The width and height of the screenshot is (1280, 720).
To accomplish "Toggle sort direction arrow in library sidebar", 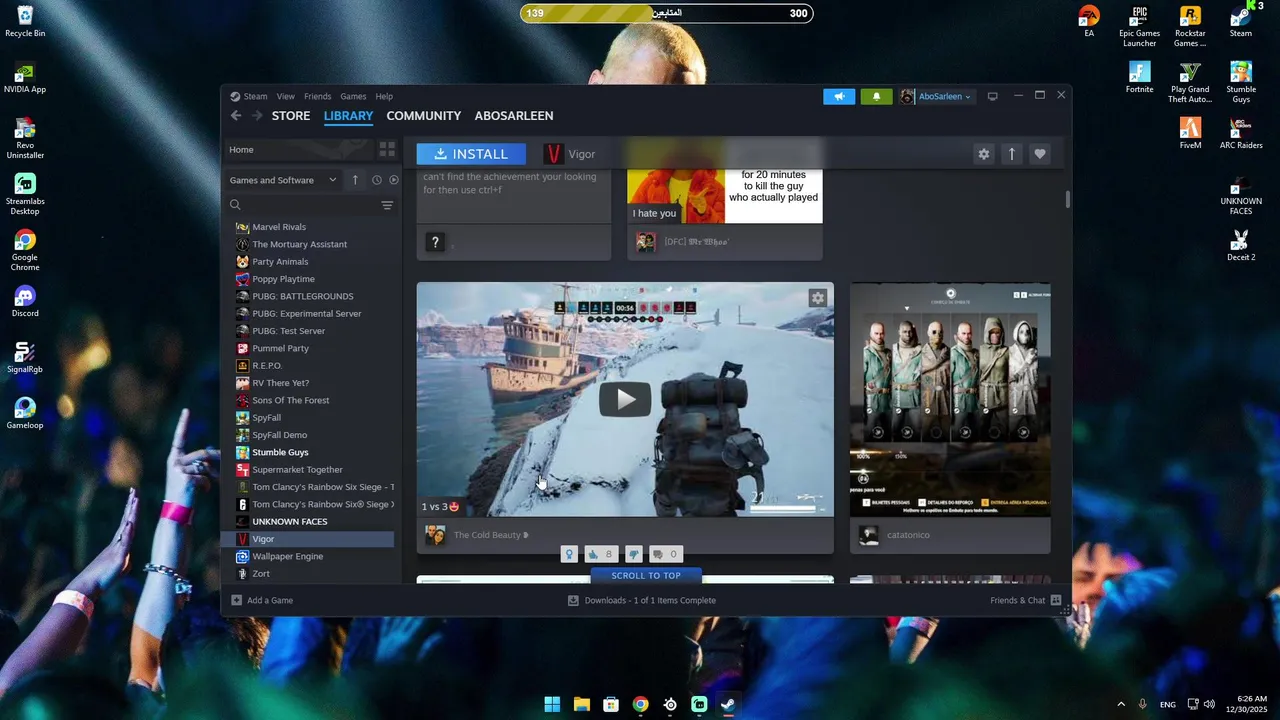I will pyautogui.click(x=355, y=180).
